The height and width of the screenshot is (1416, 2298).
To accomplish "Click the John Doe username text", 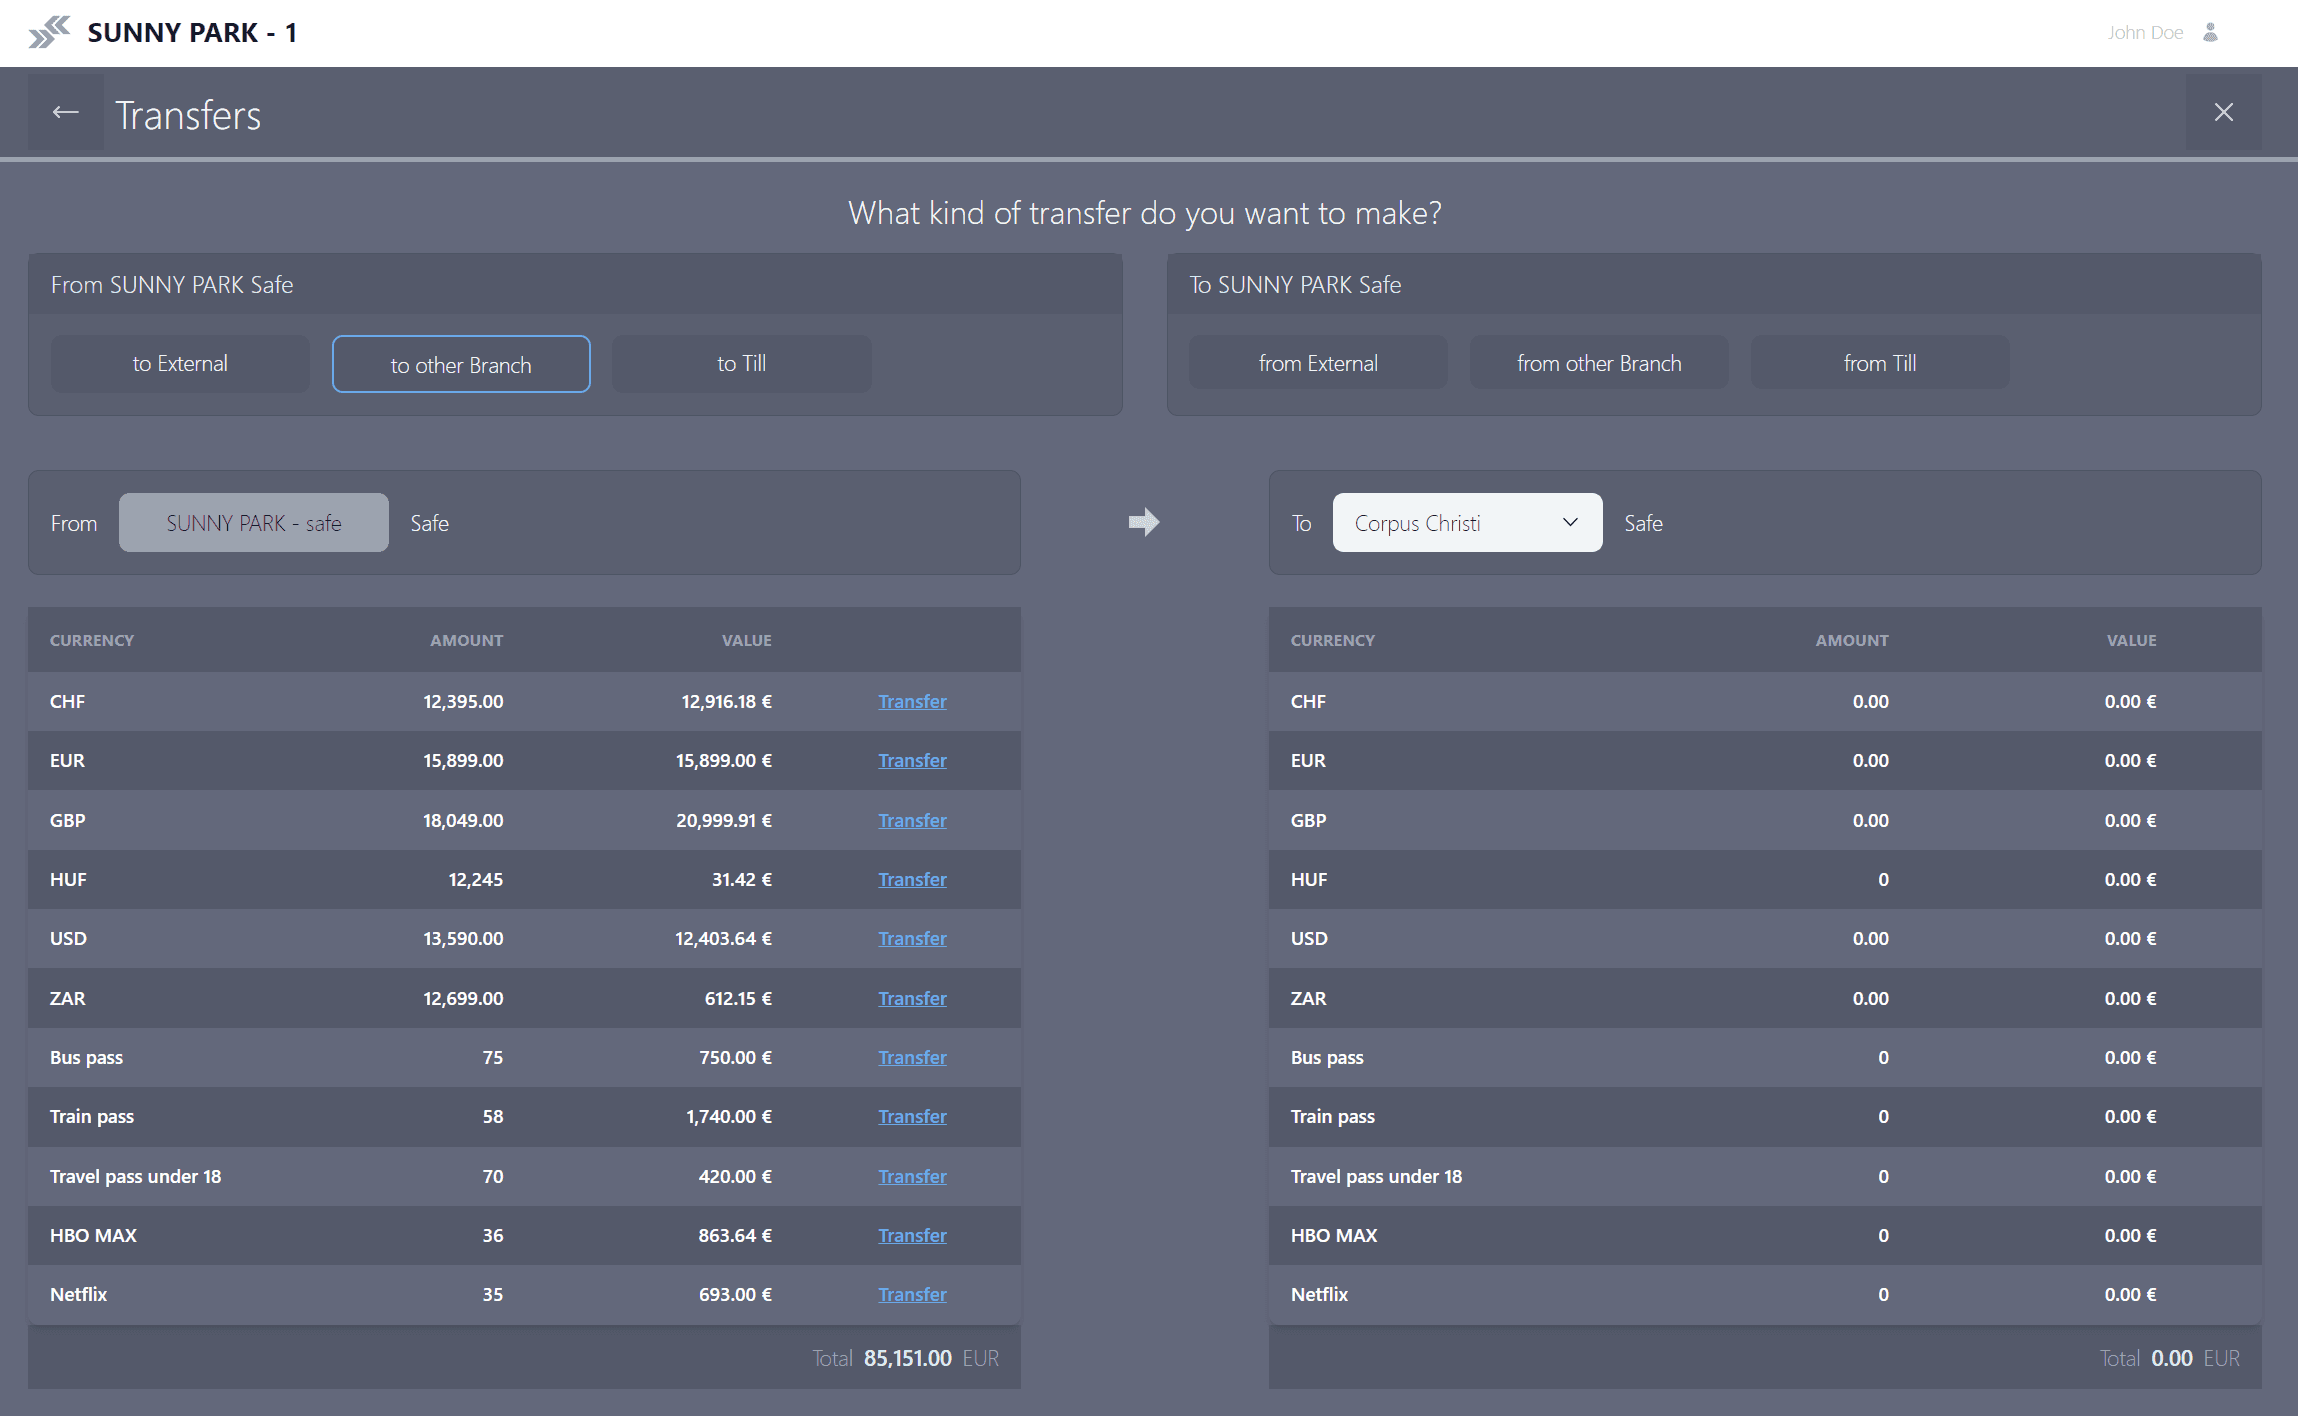I will coord(2145,32).
